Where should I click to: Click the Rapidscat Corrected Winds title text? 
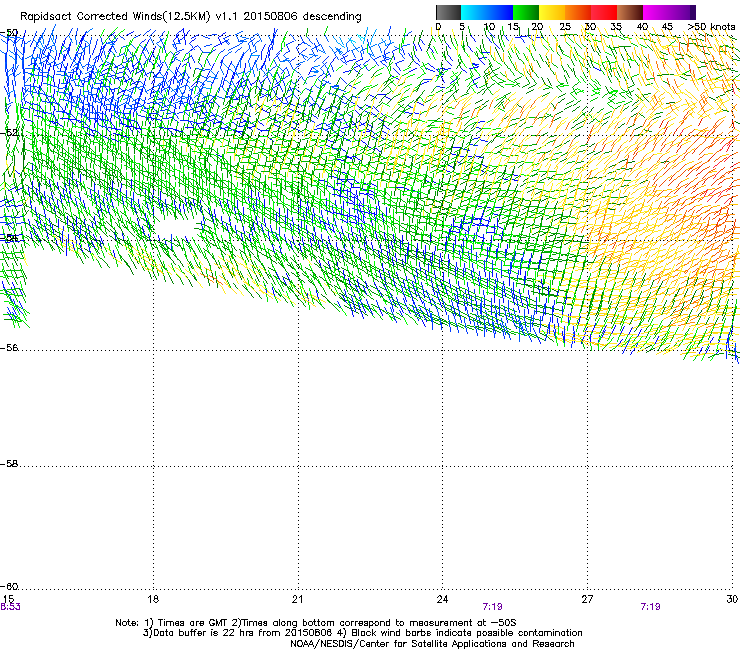pyautogui.click(x=191, y=16)
